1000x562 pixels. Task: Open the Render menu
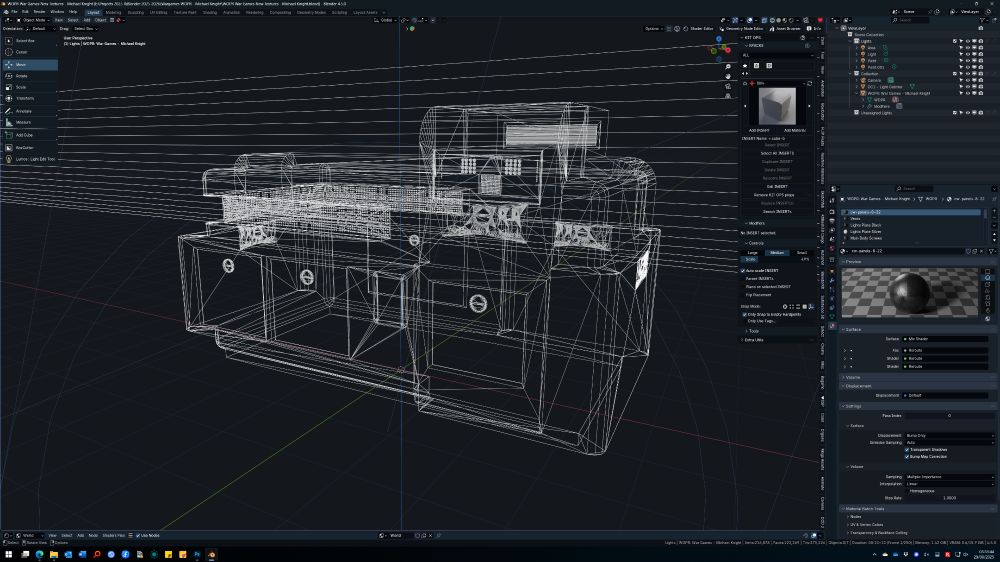tap(39, 12)
